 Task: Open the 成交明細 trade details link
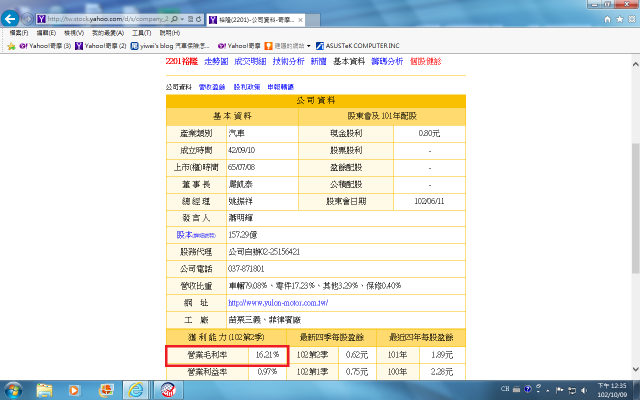pyautogui.click(x=250, y=62)
